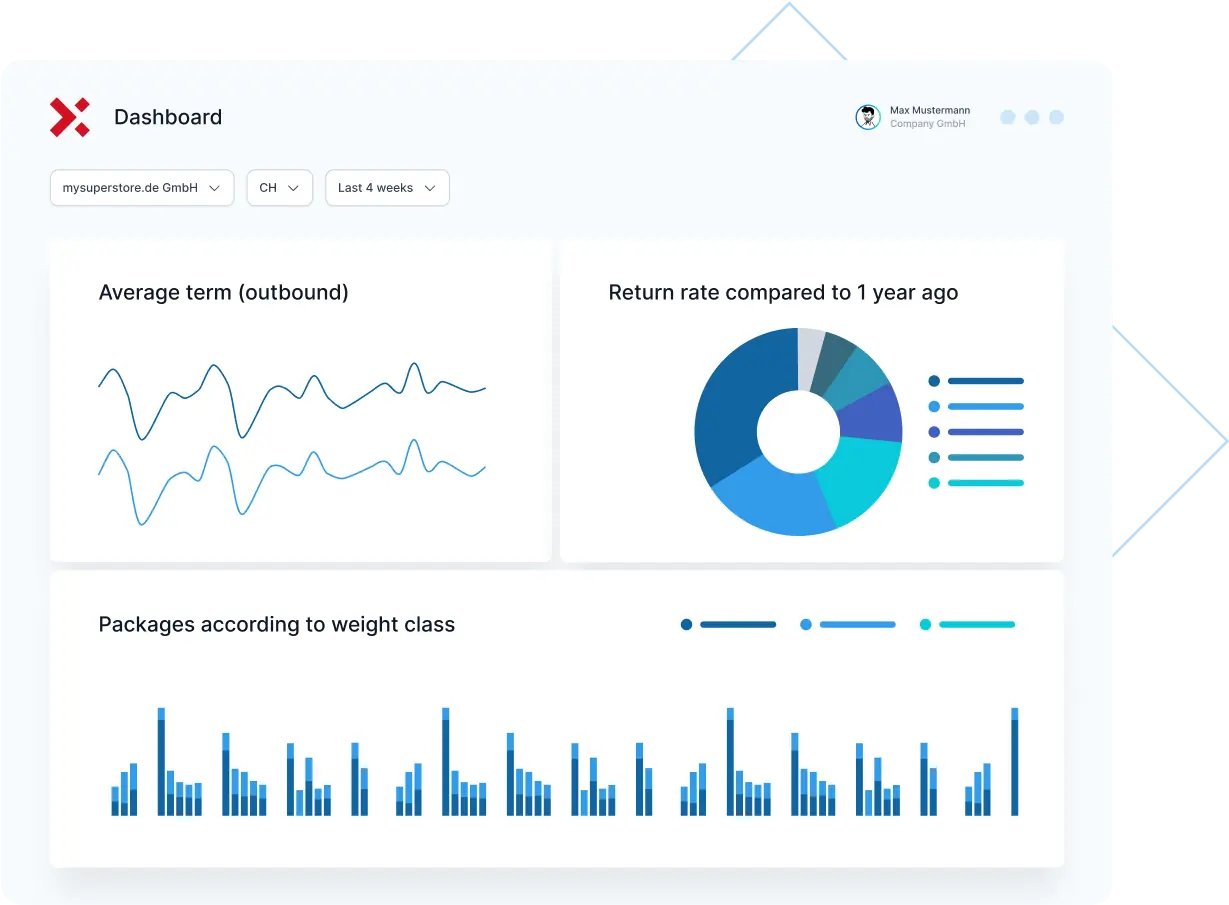Toggle the cyan legend entry of donut chart

click(x=976, y=483)
